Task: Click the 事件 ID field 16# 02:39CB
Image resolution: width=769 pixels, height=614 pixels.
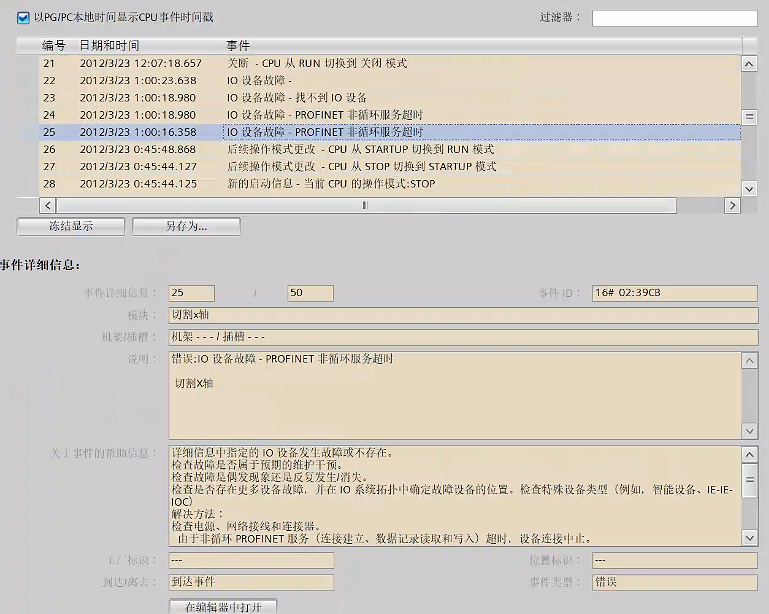Action: (x=673, y=293)
